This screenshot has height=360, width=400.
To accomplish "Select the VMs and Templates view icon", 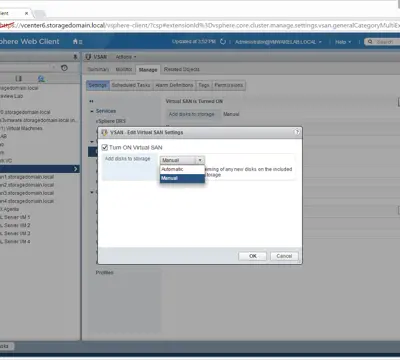I will [x=19, y=79].
